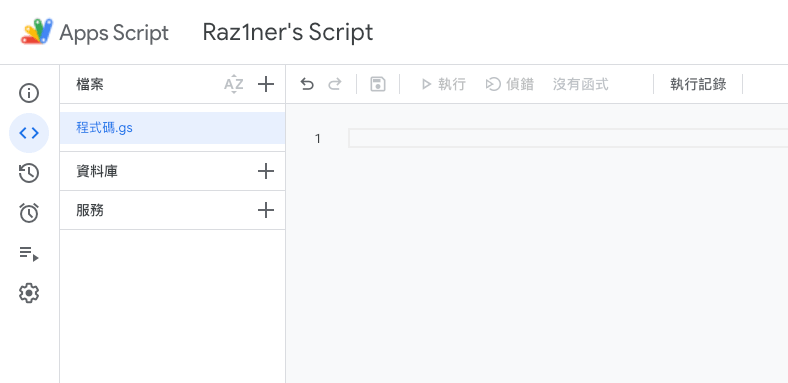Run the script with 執行 button
Viewport: 788px width, 383px height.
[443, 84]
